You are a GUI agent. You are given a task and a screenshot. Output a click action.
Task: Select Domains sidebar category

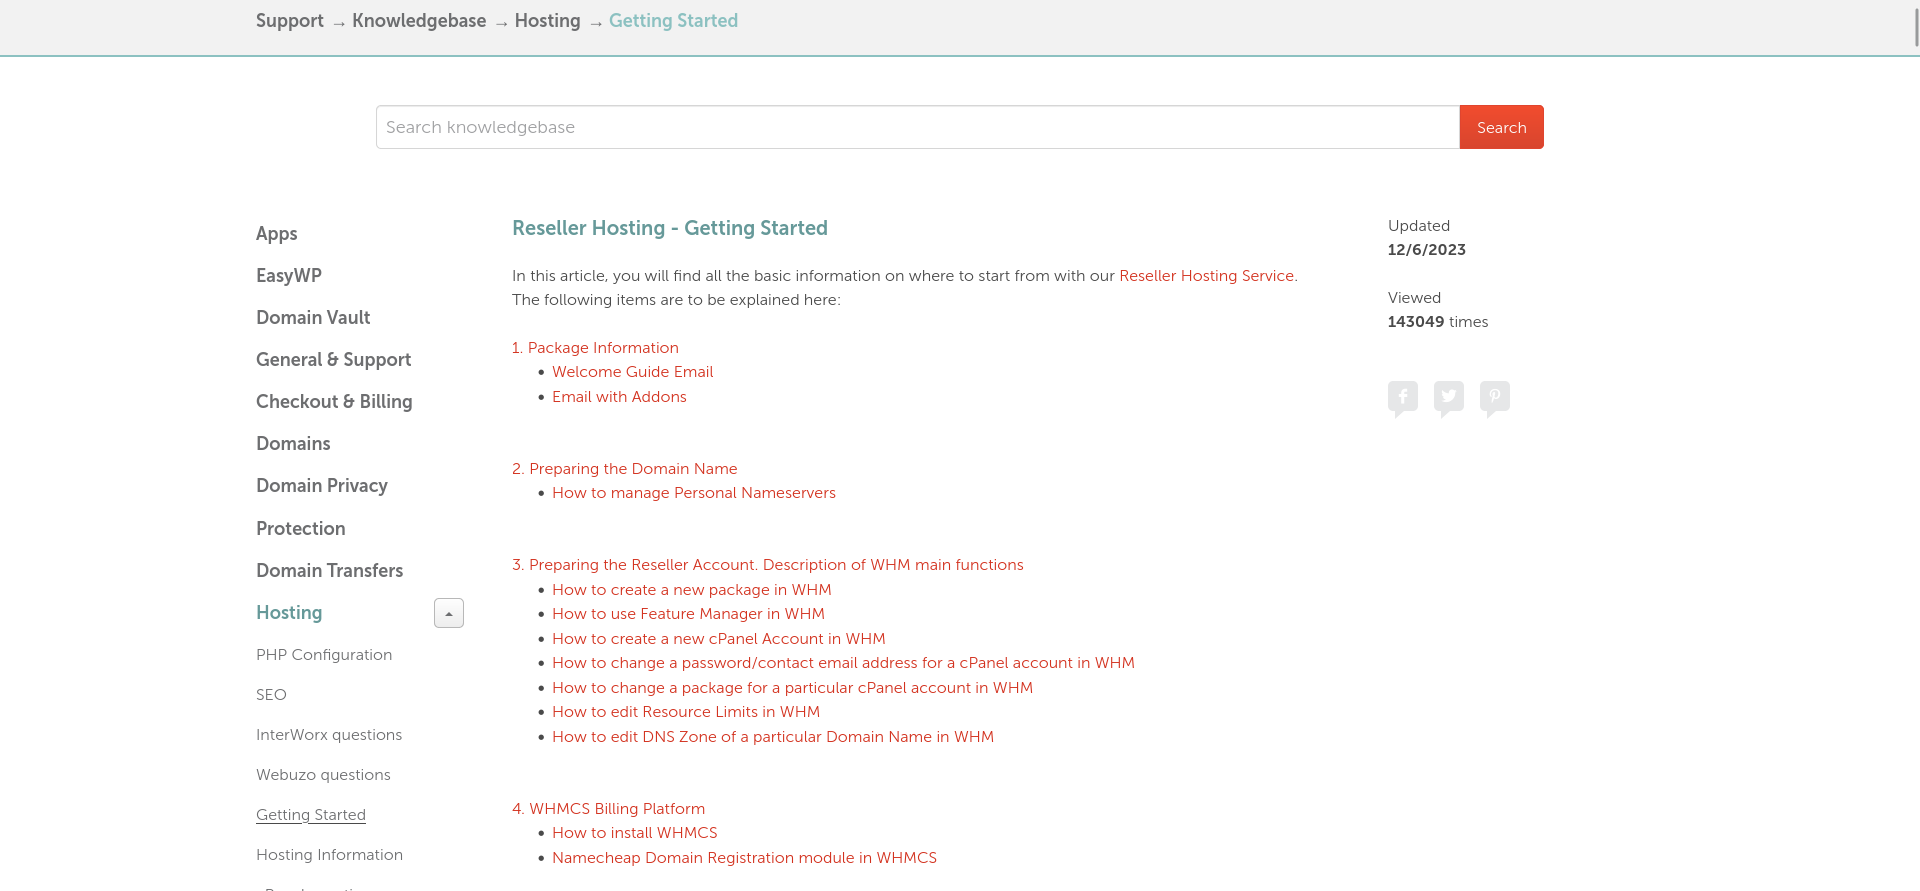click(293, 443)
